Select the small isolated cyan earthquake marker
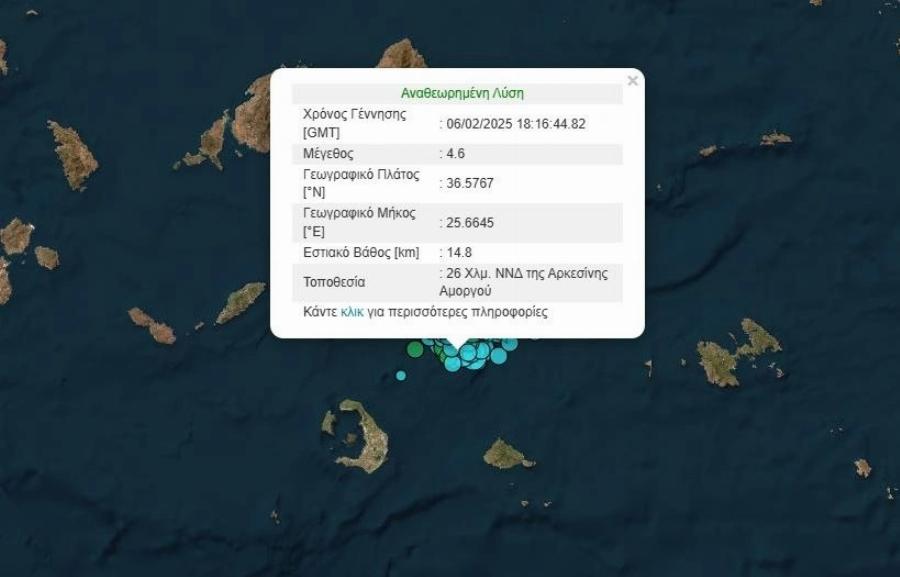 click(x=401, y=376)
